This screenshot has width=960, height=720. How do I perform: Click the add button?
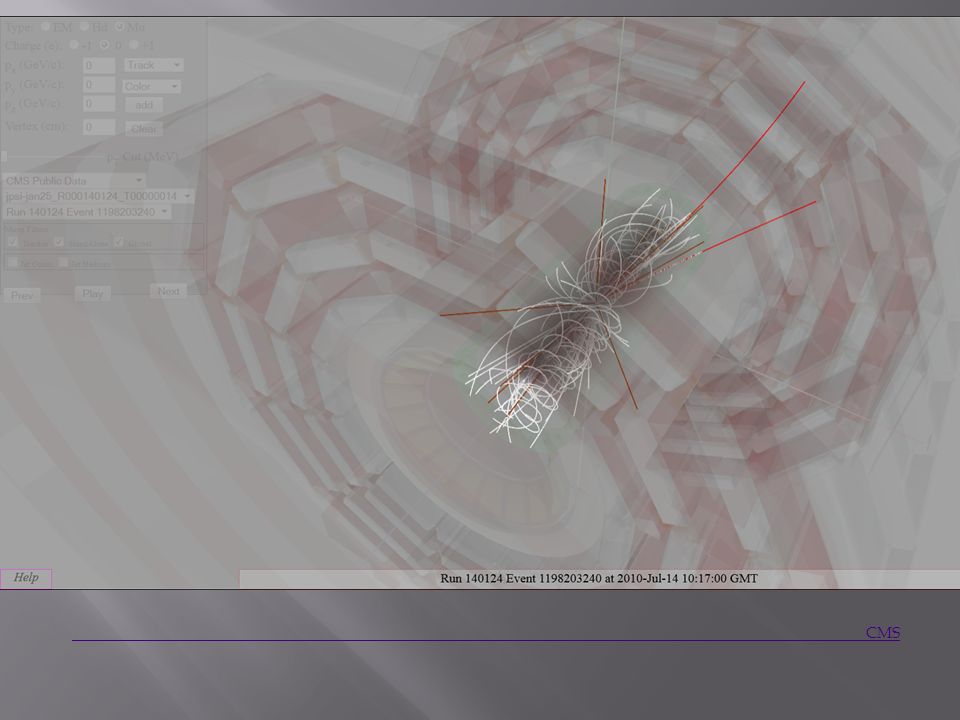coord(144,105)
